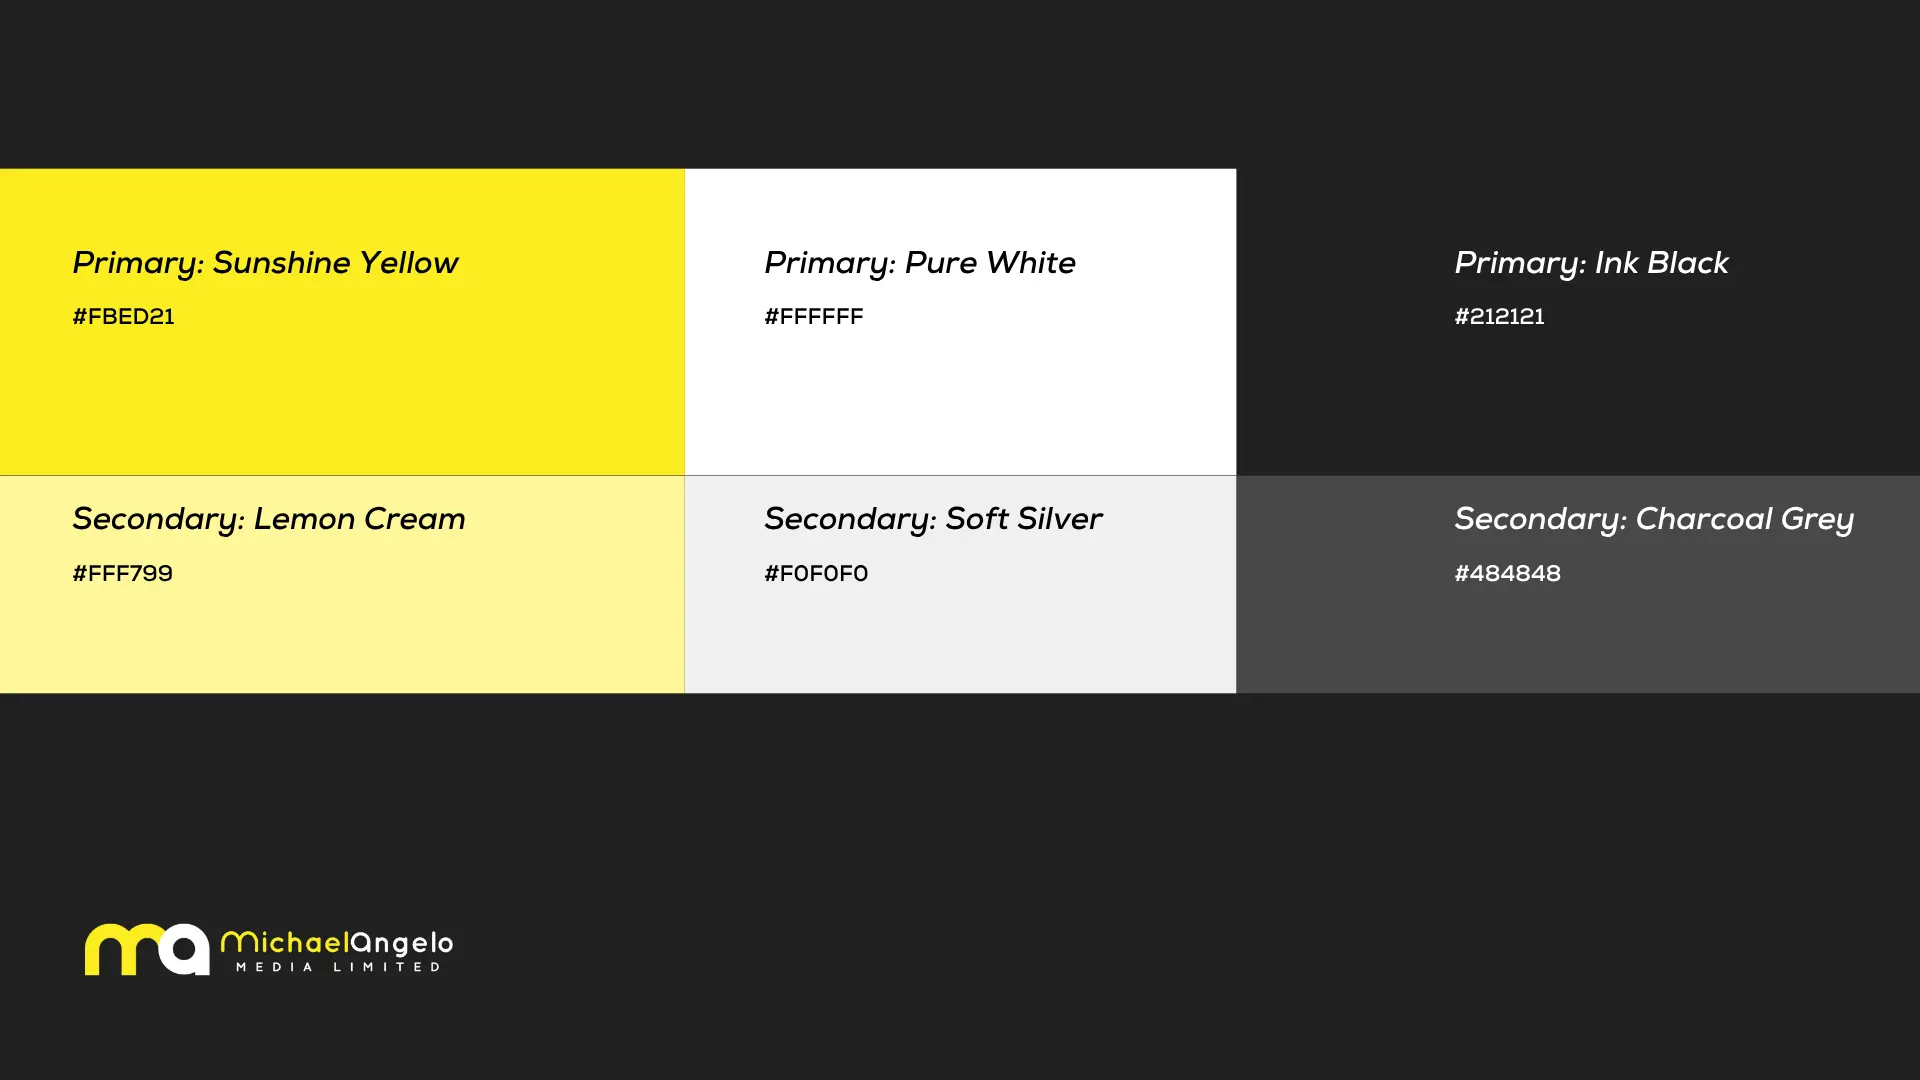This screenshot has height=1080, width=1920.
Task: Click the 'Primary: Sunshine Yellow' heading
Action: [x=265, y=263]
